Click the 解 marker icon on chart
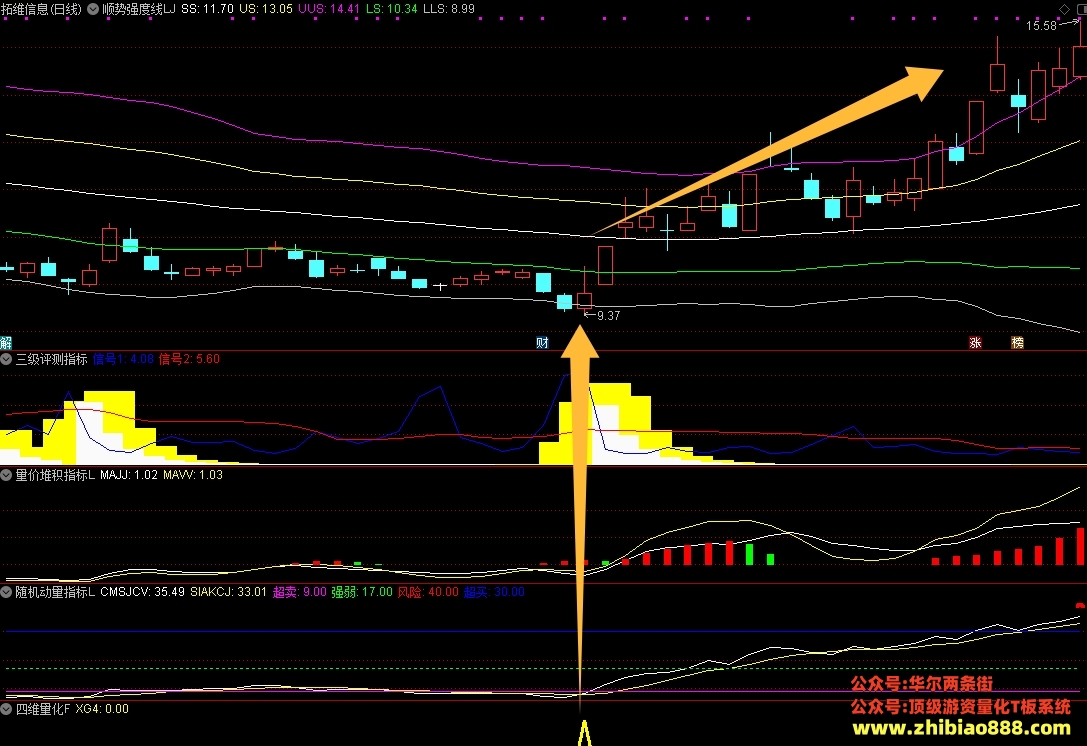1087x746 pixels. tap(6, 342)
